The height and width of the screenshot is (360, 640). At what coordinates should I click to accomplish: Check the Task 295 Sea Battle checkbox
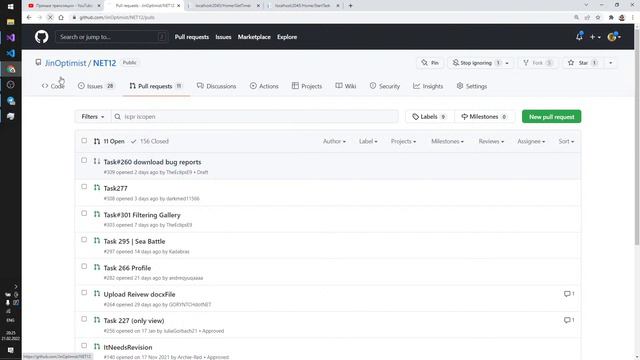[84, 240]
